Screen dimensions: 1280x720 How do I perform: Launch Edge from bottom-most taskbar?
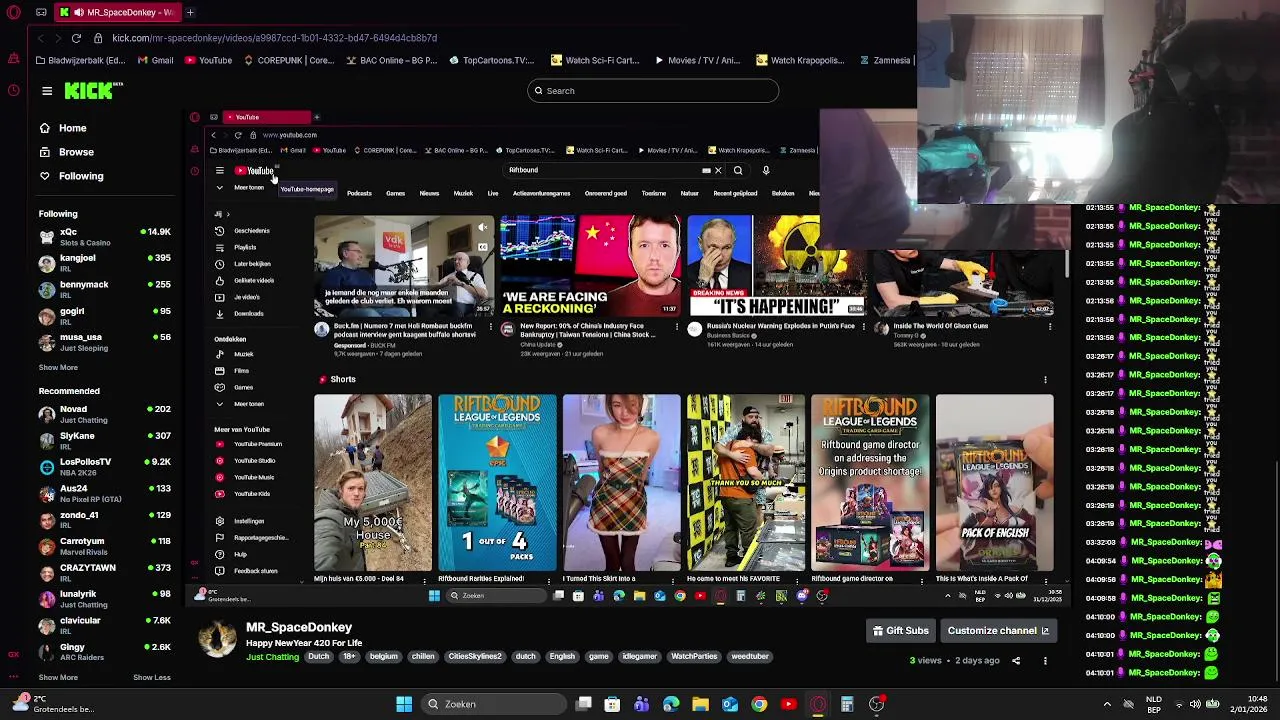tap(671, 704)
